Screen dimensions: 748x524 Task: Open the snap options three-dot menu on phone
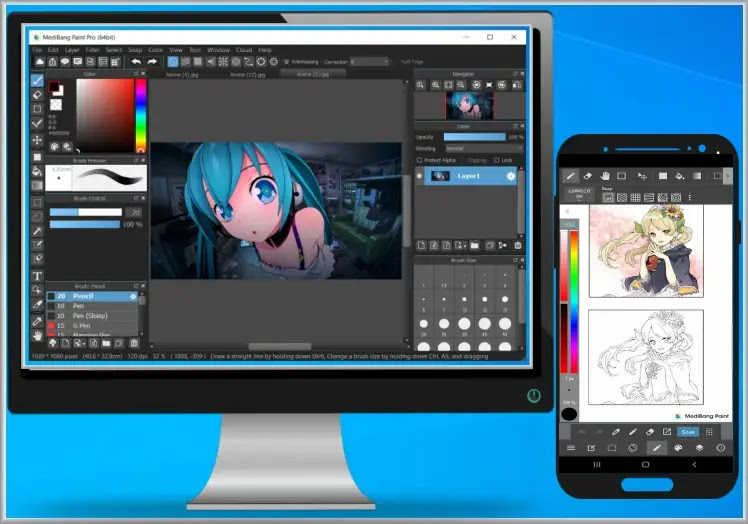click(689, 198)
